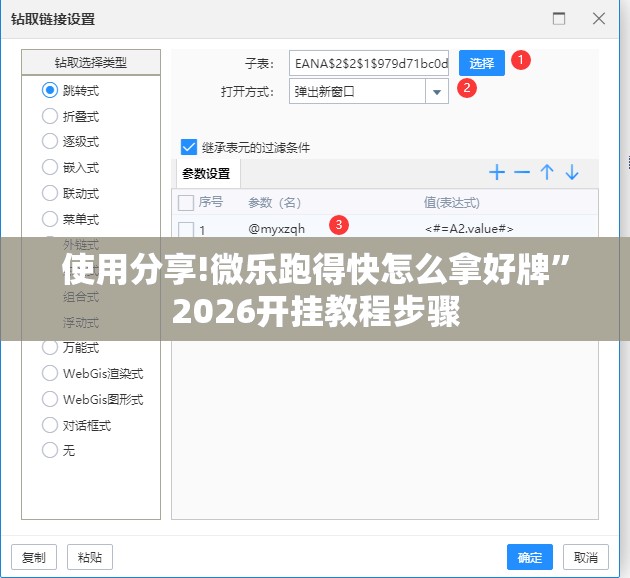Move parameter down with down arrow icon

[x=572, y=173]
